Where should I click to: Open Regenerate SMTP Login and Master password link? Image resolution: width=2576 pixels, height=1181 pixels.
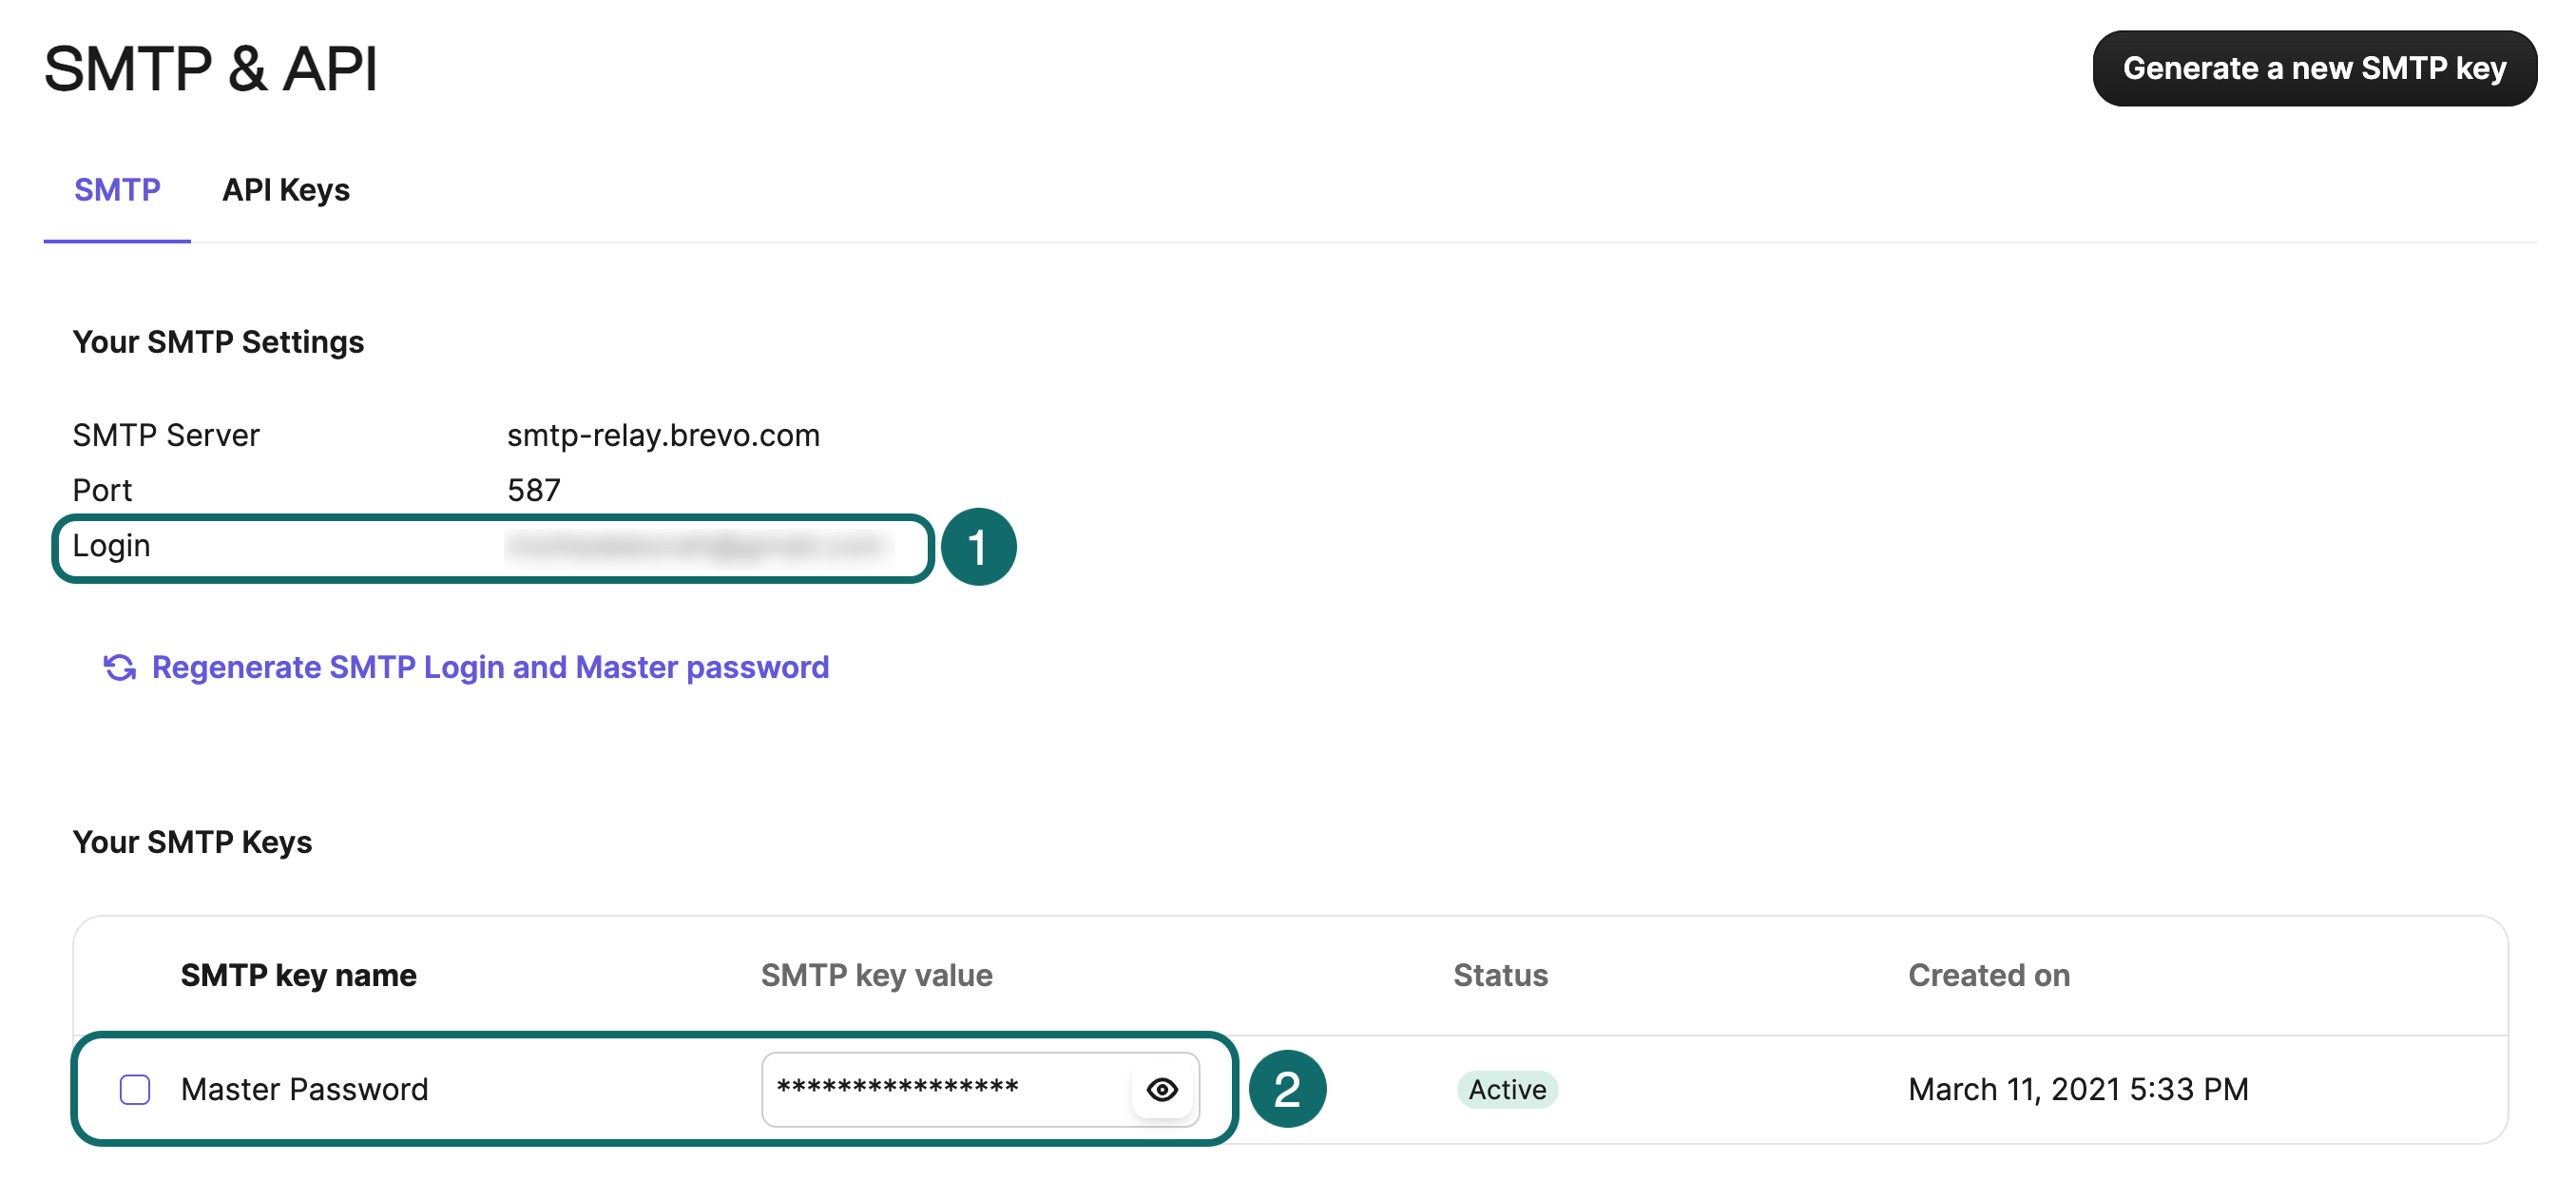tap(490, 667)
